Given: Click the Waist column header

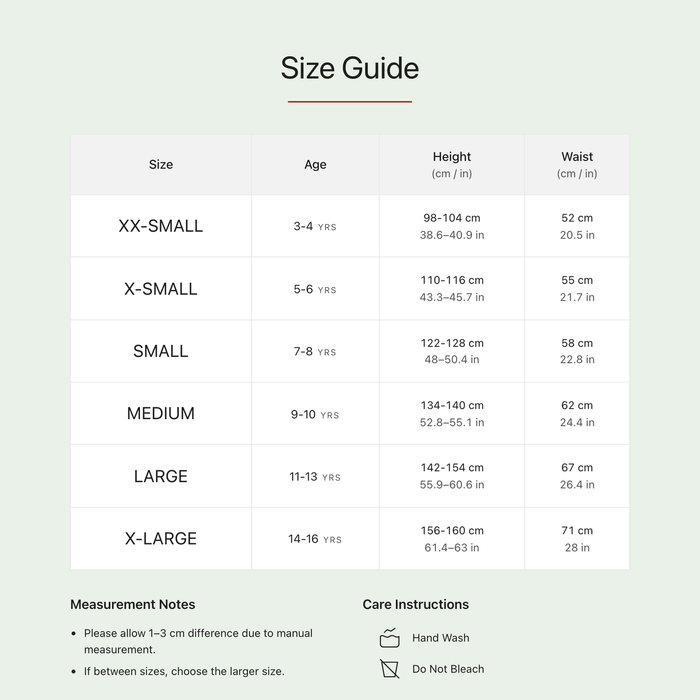Looking at the screenshot, I should click(577, 164).
